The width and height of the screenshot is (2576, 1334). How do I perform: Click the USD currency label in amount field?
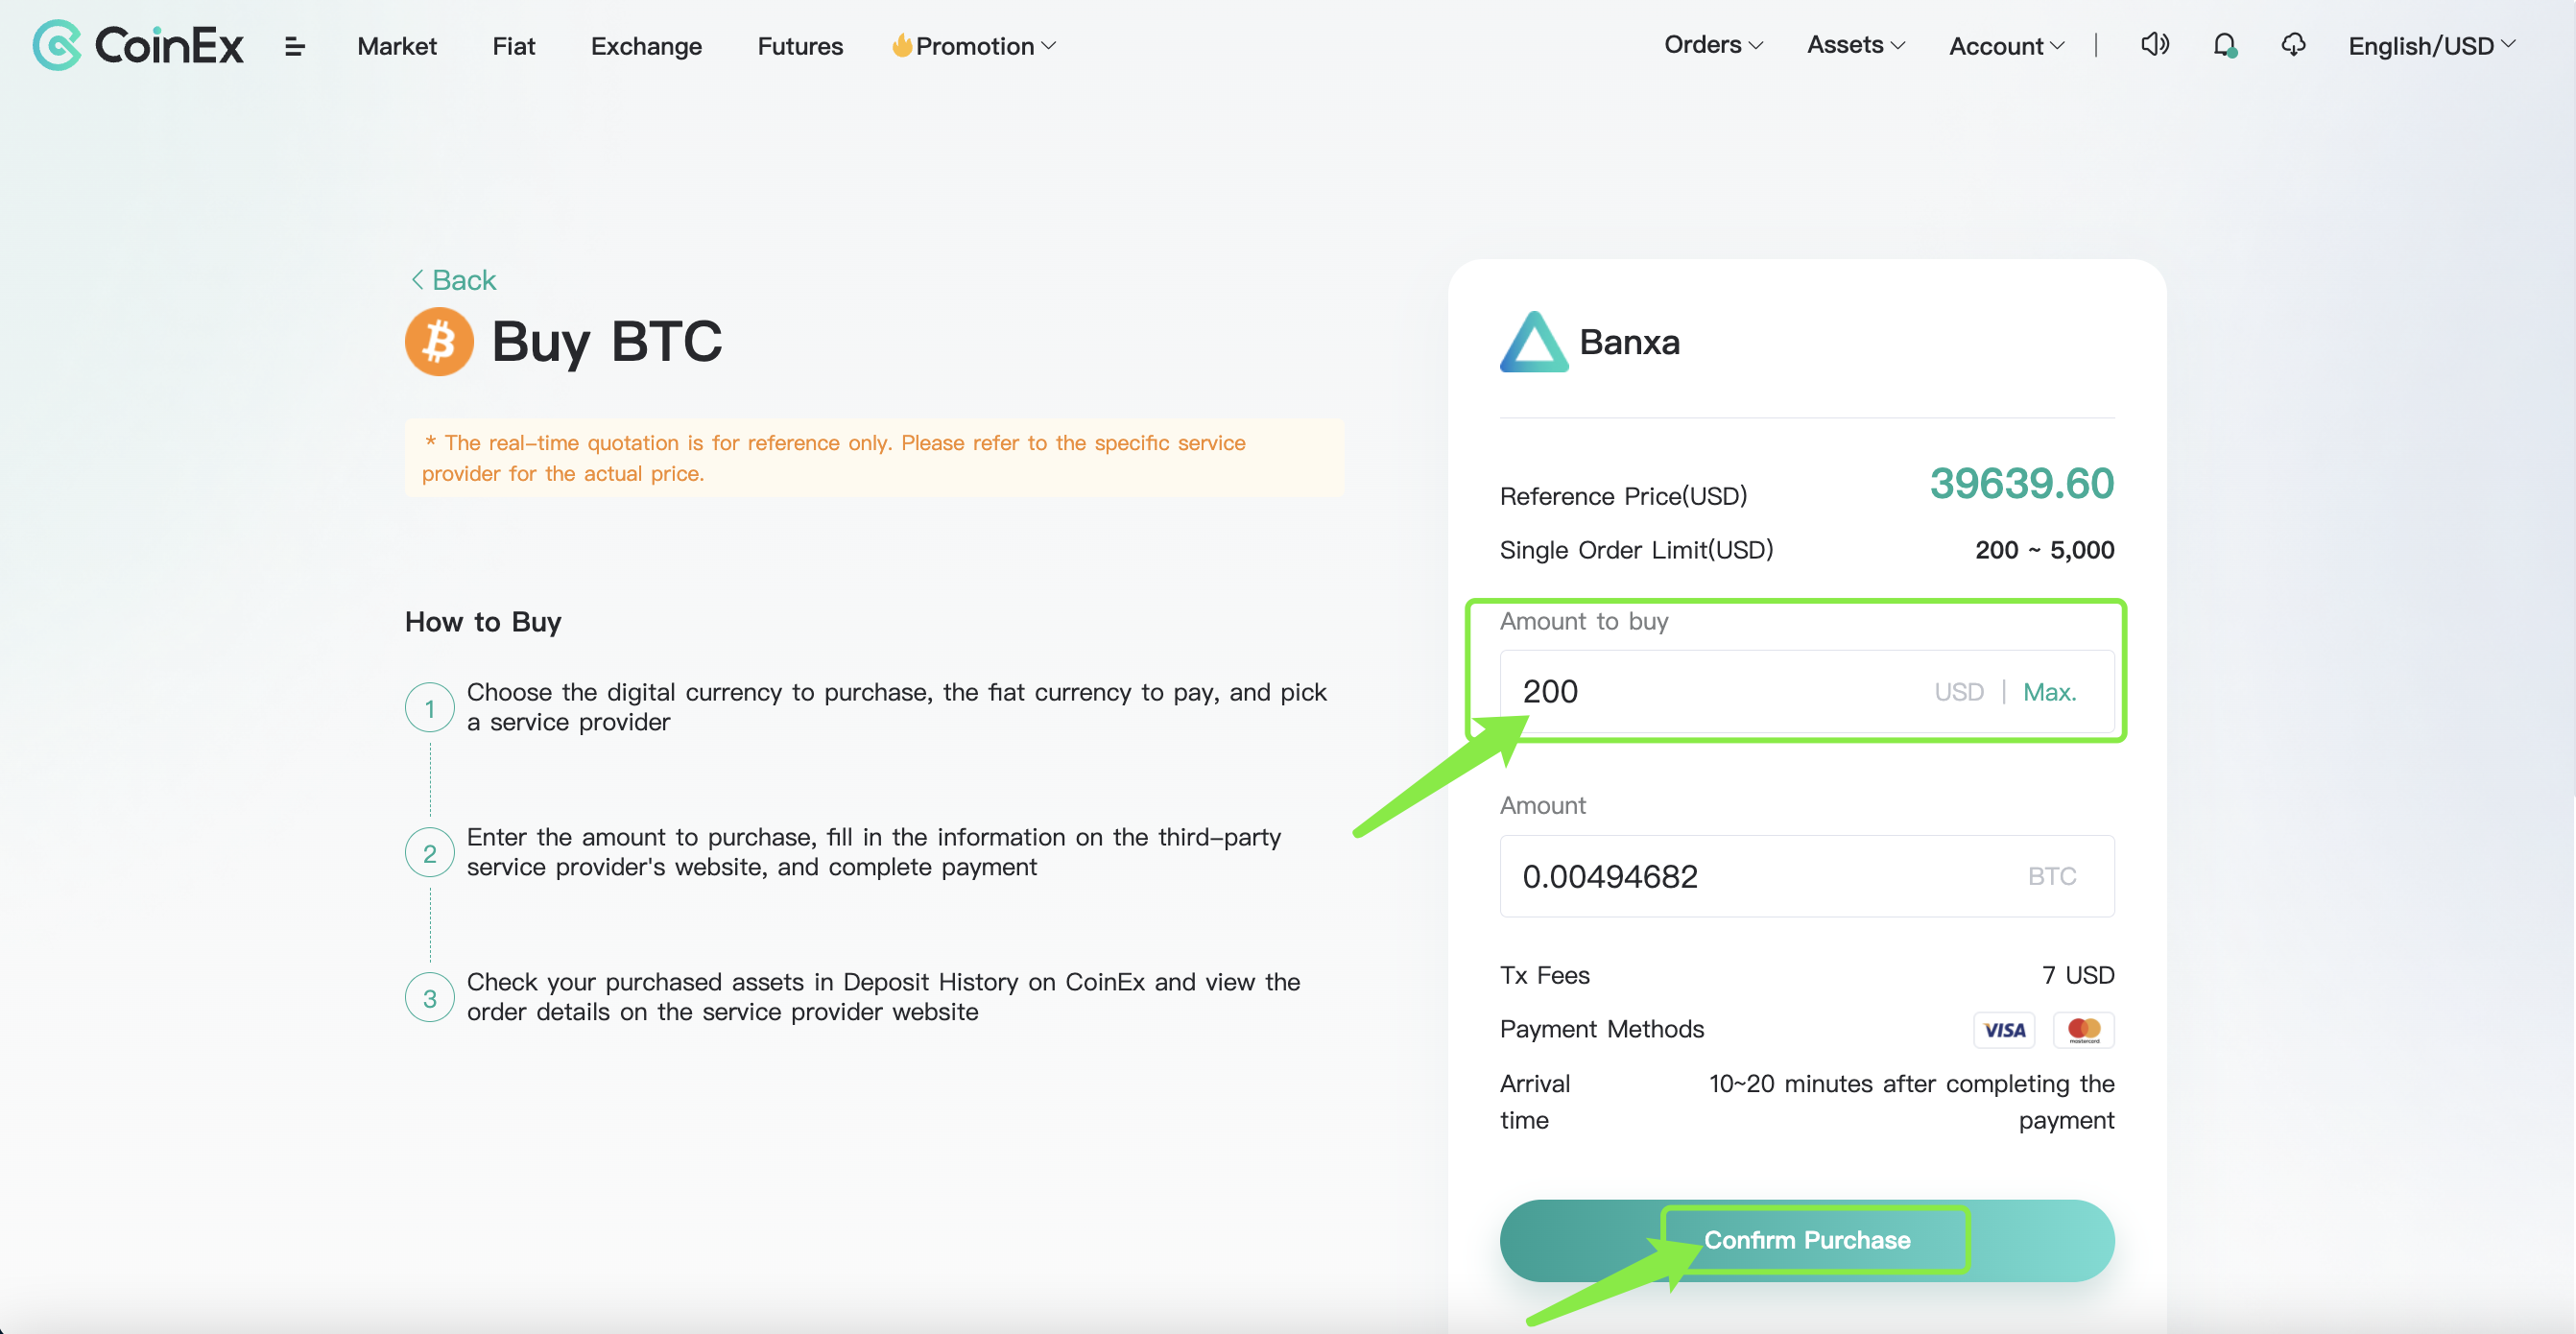click(x=1958, y=692)
